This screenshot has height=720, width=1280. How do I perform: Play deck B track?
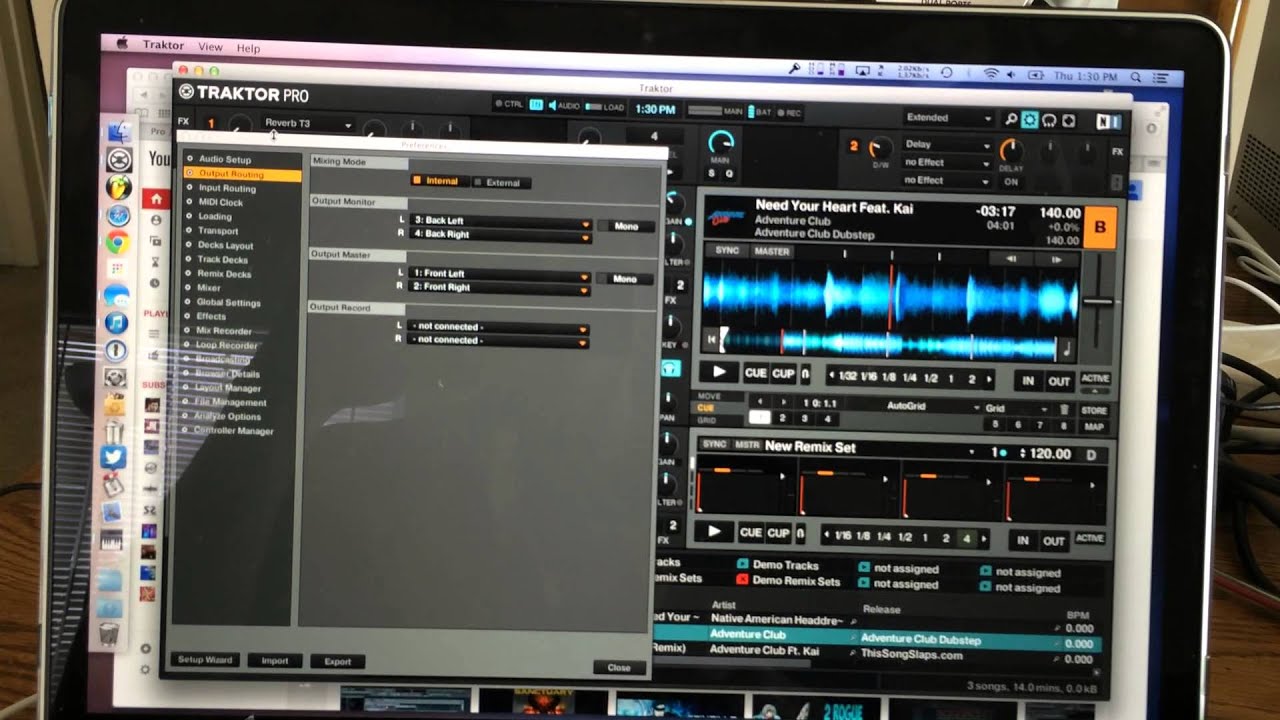click(719, 372)
